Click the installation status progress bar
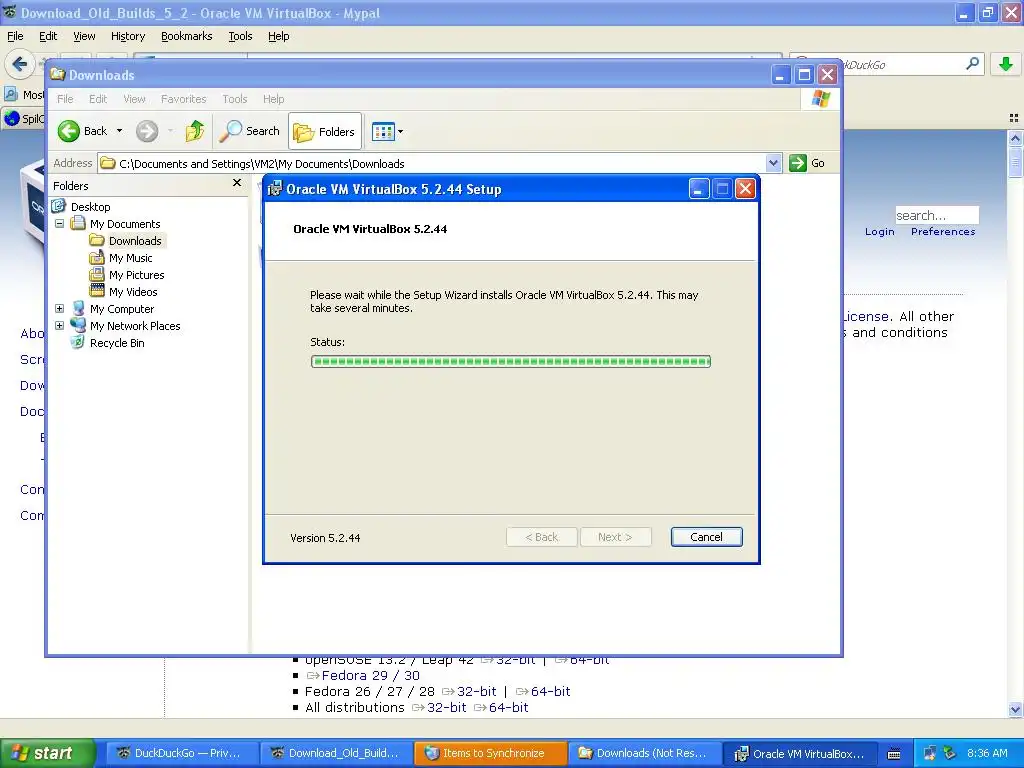1024x768 pixels. click(511, 361)
